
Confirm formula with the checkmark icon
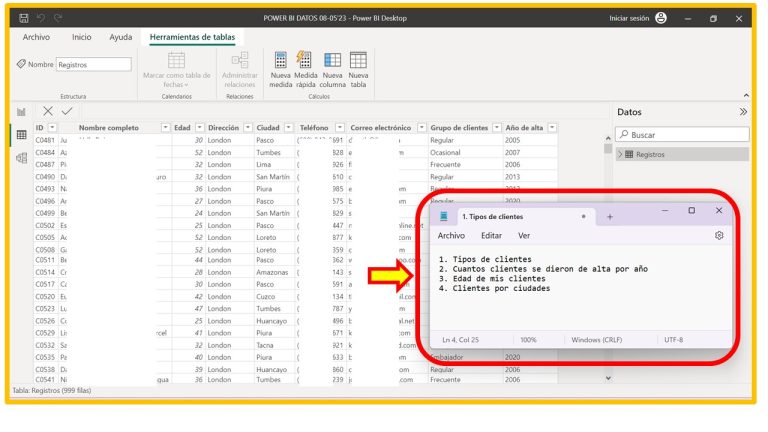pyautogui.click(x=67, y=111)
